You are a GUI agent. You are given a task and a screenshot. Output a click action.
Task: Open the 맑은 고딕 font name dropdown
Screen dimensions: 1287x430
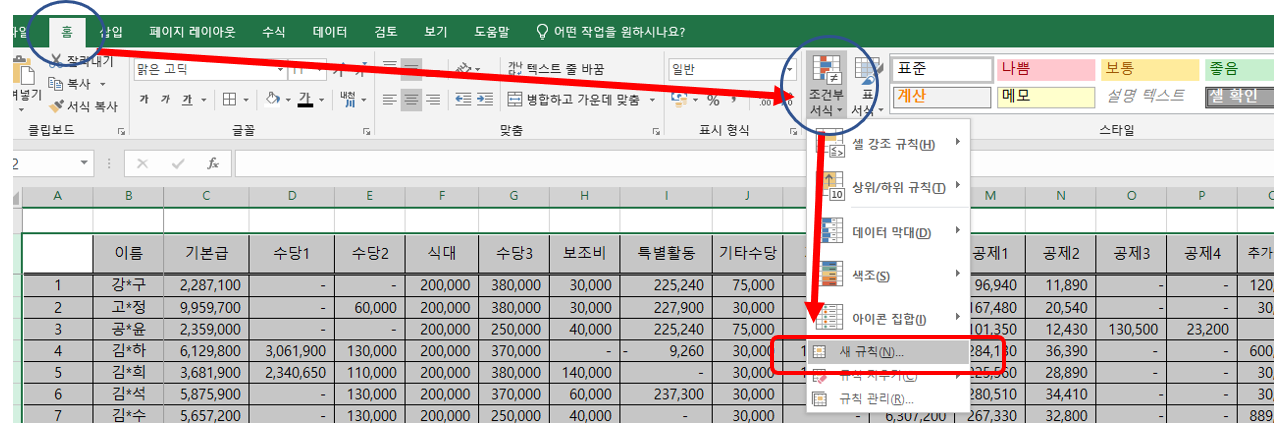point(282,69)
